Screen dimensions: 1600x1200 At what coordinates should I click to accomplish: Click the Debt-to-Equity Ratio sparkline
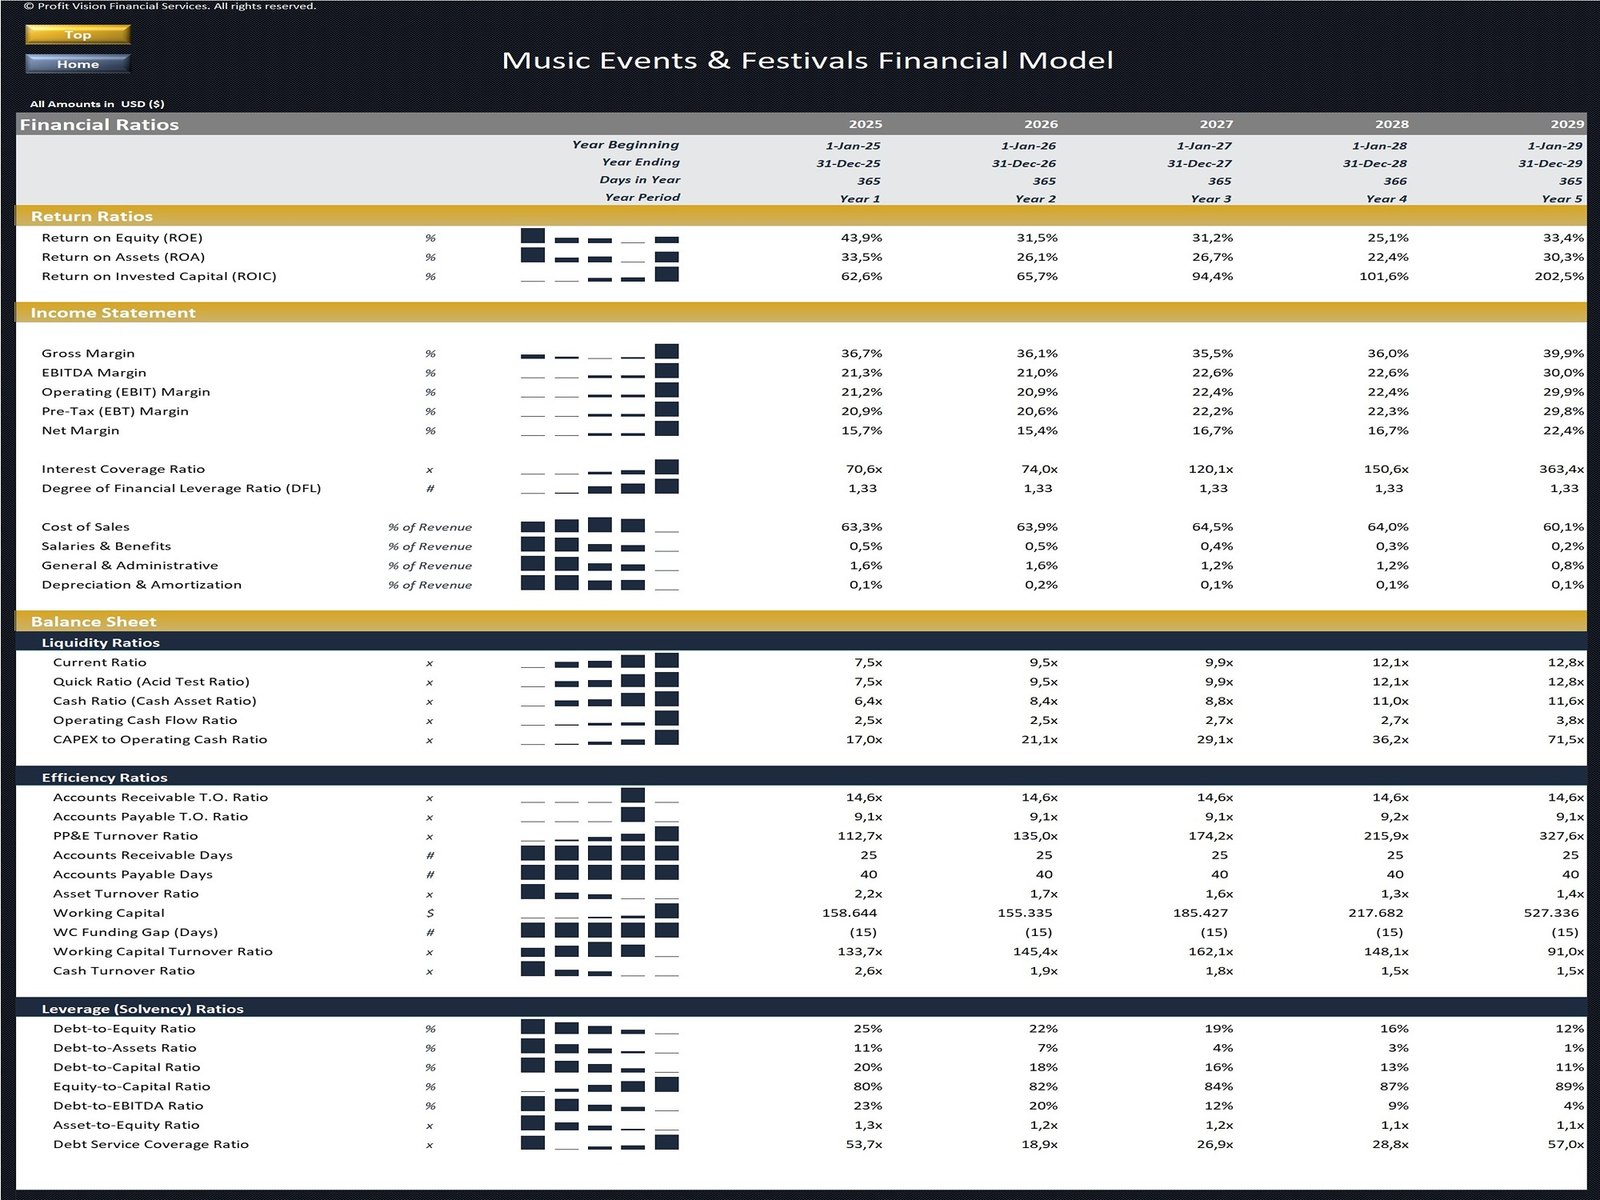coord(599,1028)
